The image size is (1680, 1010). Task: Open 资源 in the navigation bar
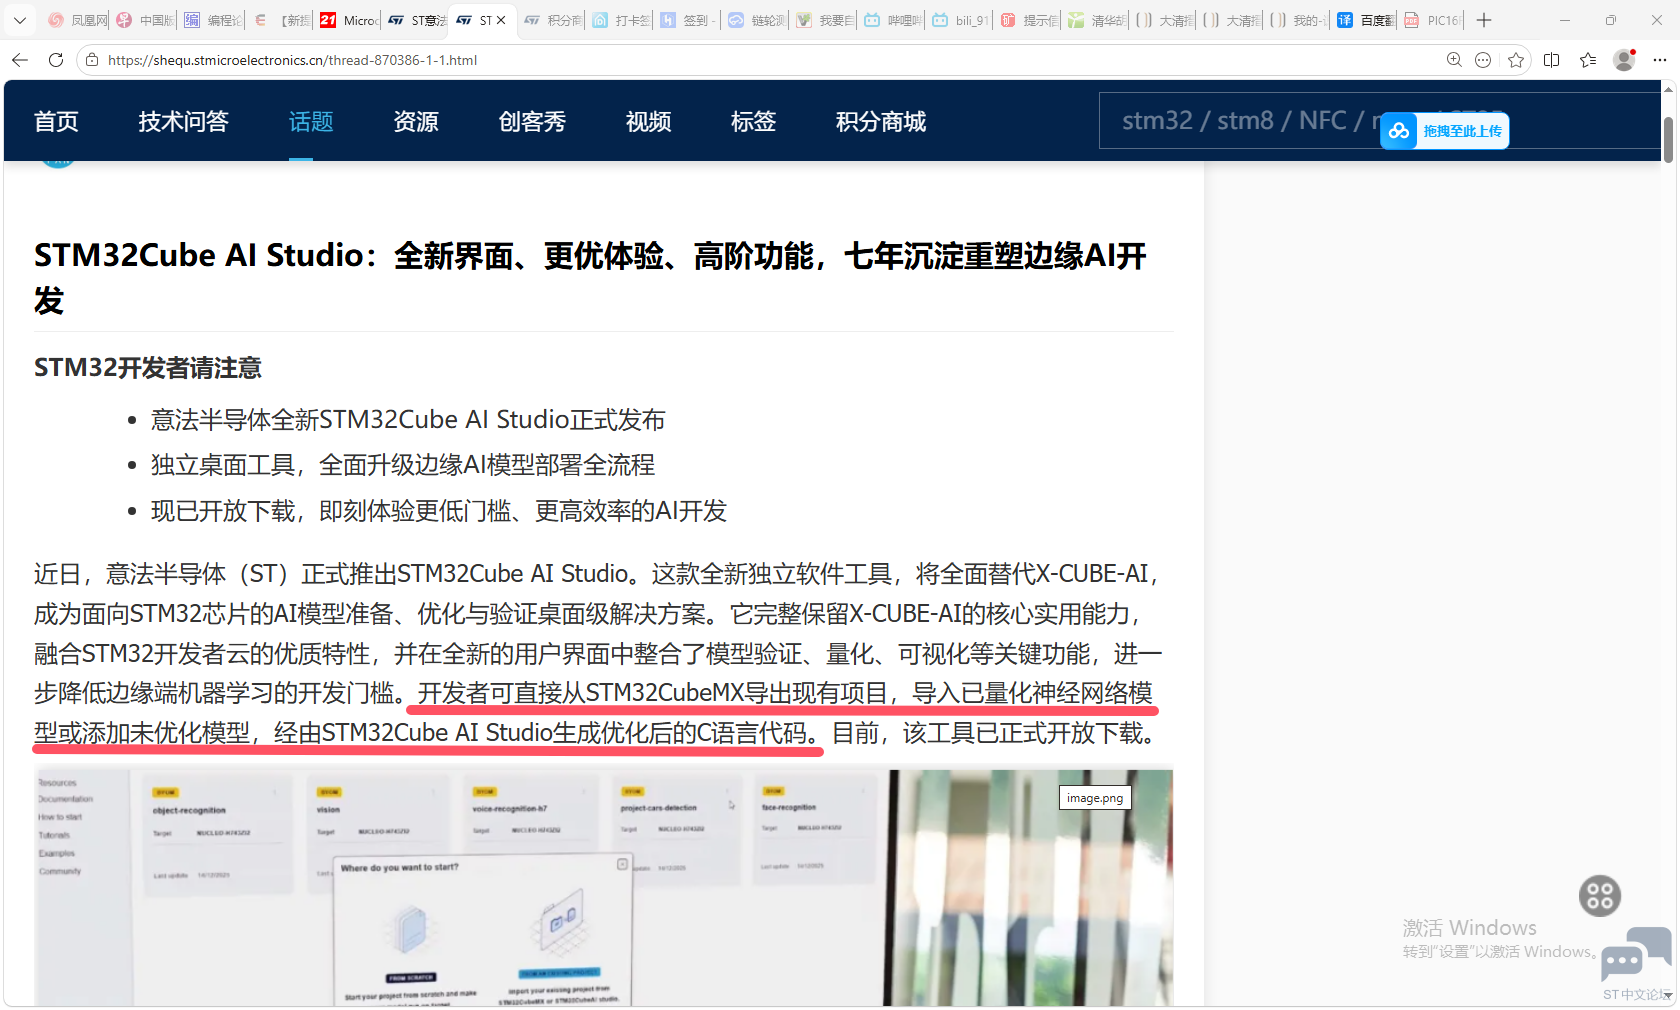[x=416, y=122]
